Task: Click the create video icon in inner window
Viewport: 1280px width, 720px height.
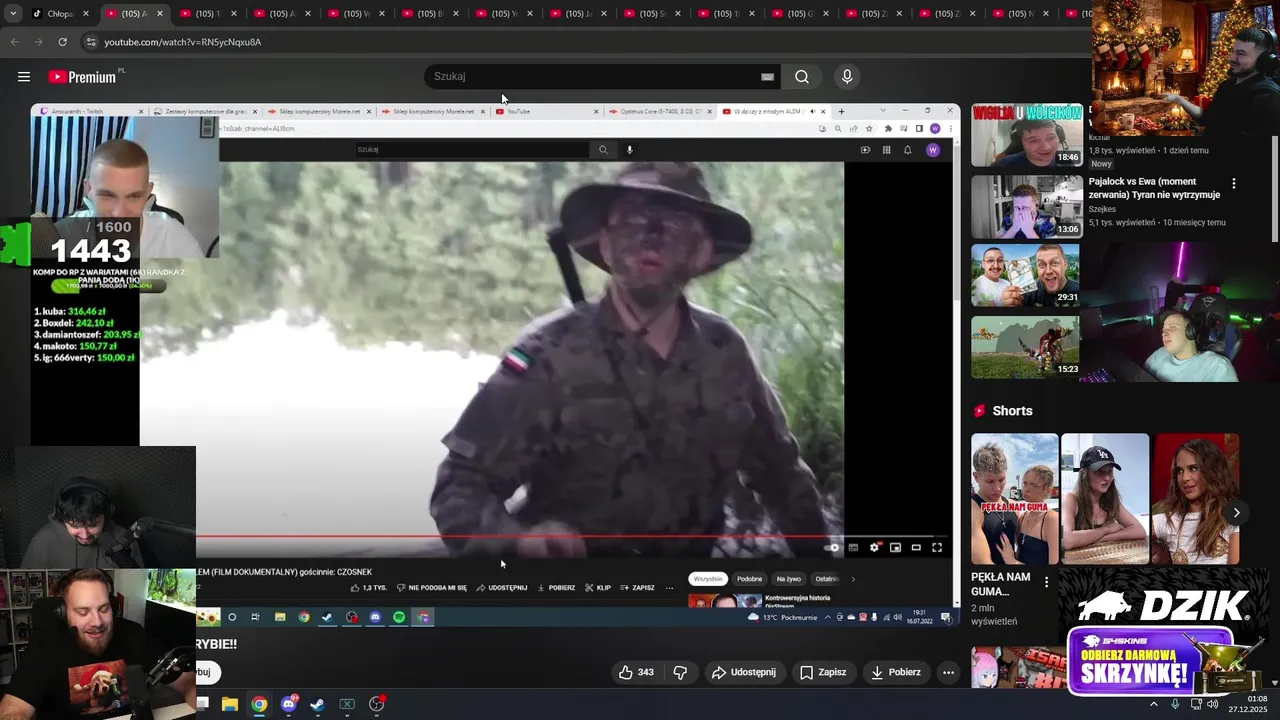Action: pyautogui.click(x=865, y=150)
